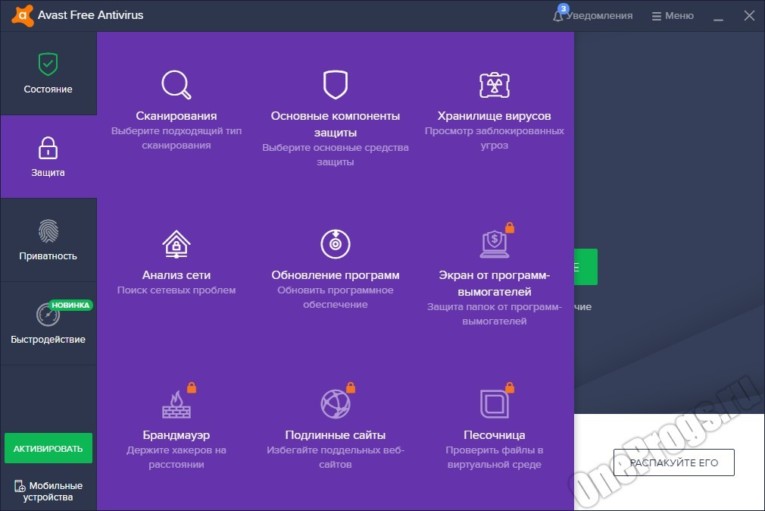Click the Брандмауэр firewall icon
The width and height of the screenshot is (765, 511).
pyautogui.click(x=176, y=404)
